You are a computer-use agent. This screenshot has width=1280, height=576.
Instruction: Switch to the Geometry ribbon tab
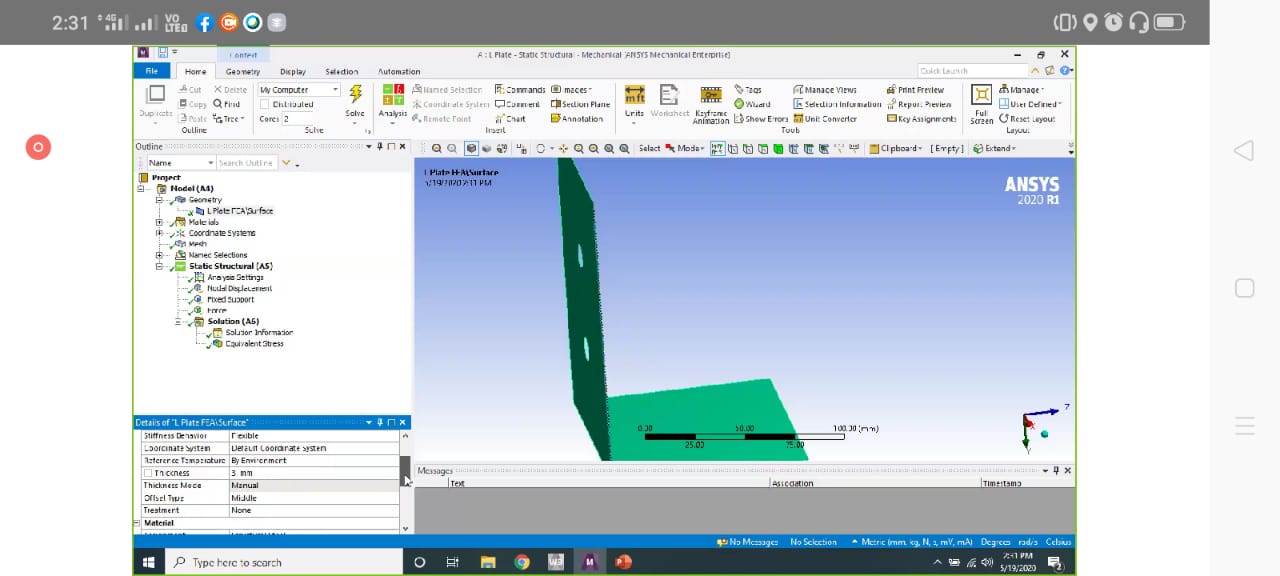click(x=243, y=72)
